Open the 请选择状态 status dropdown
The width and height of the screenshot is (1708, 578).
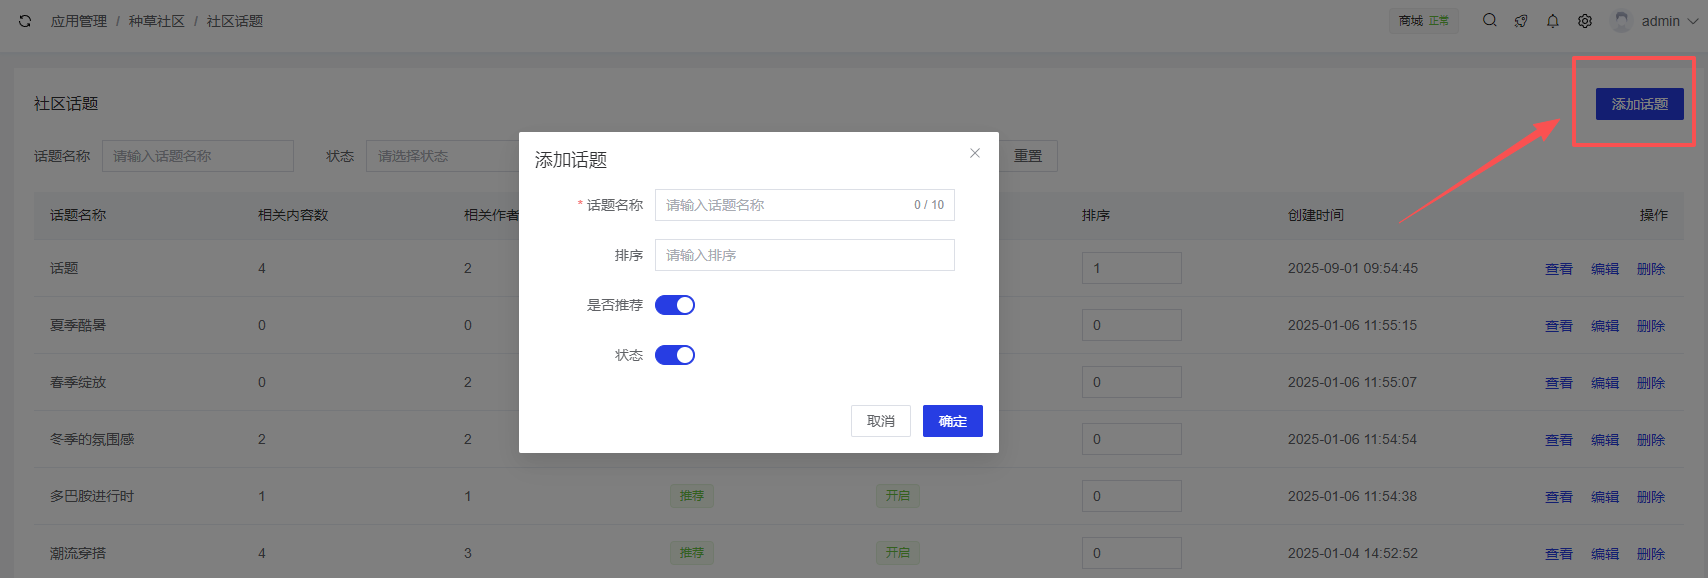[442, 156]
